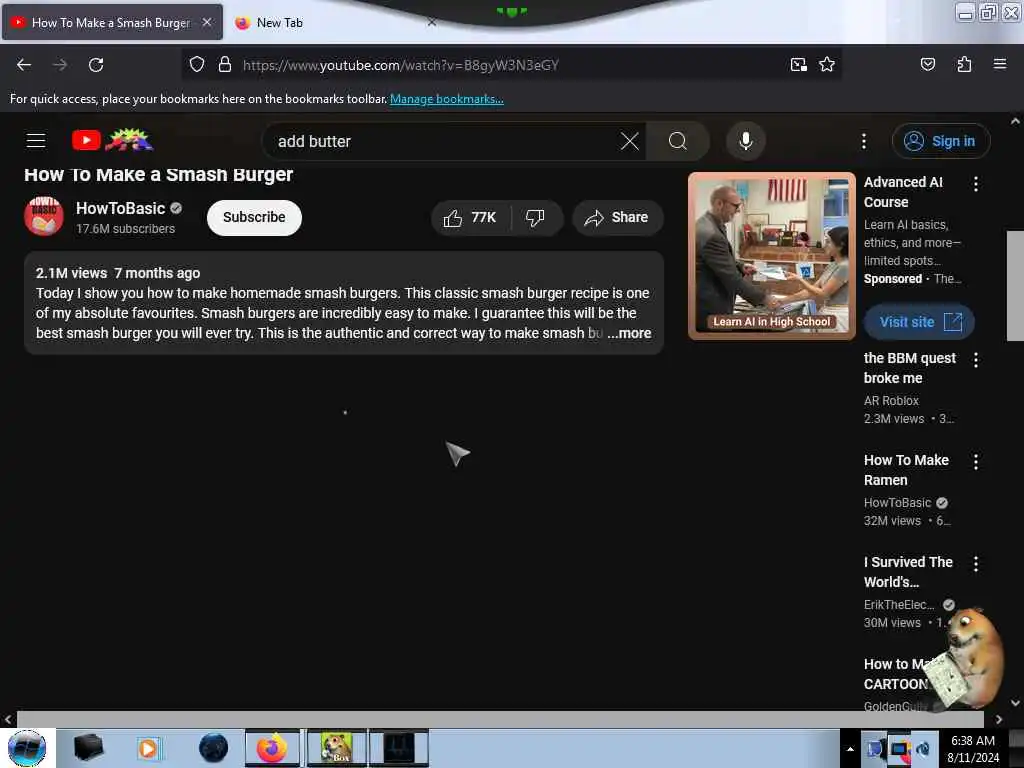Open options for 'the BBM quest broke me'
The width and height of the screenshot is (1024, 768).
[x=976, y=360]
